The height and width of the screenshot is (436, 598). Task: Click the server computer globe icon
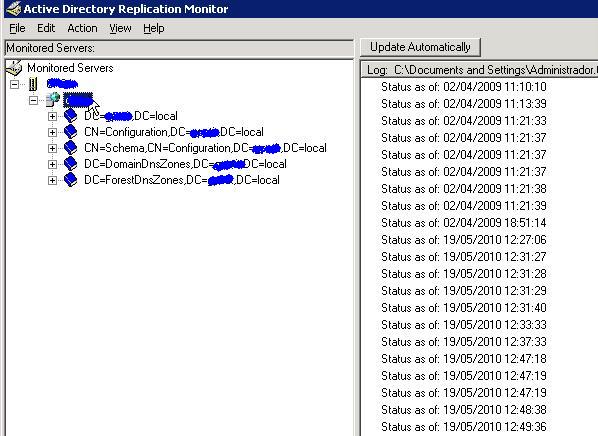click(x=53, y=100)
